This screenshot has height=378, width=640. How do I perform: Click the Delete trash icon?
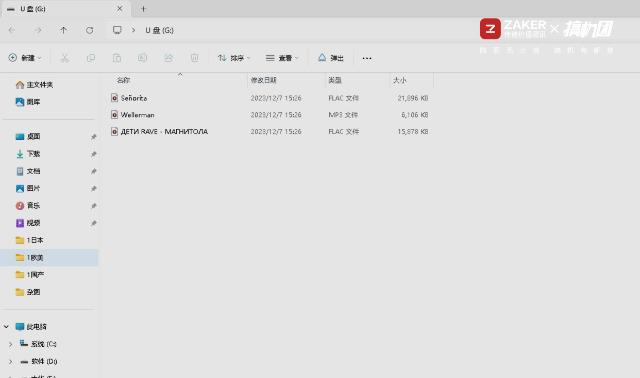[x=195, y=58]
